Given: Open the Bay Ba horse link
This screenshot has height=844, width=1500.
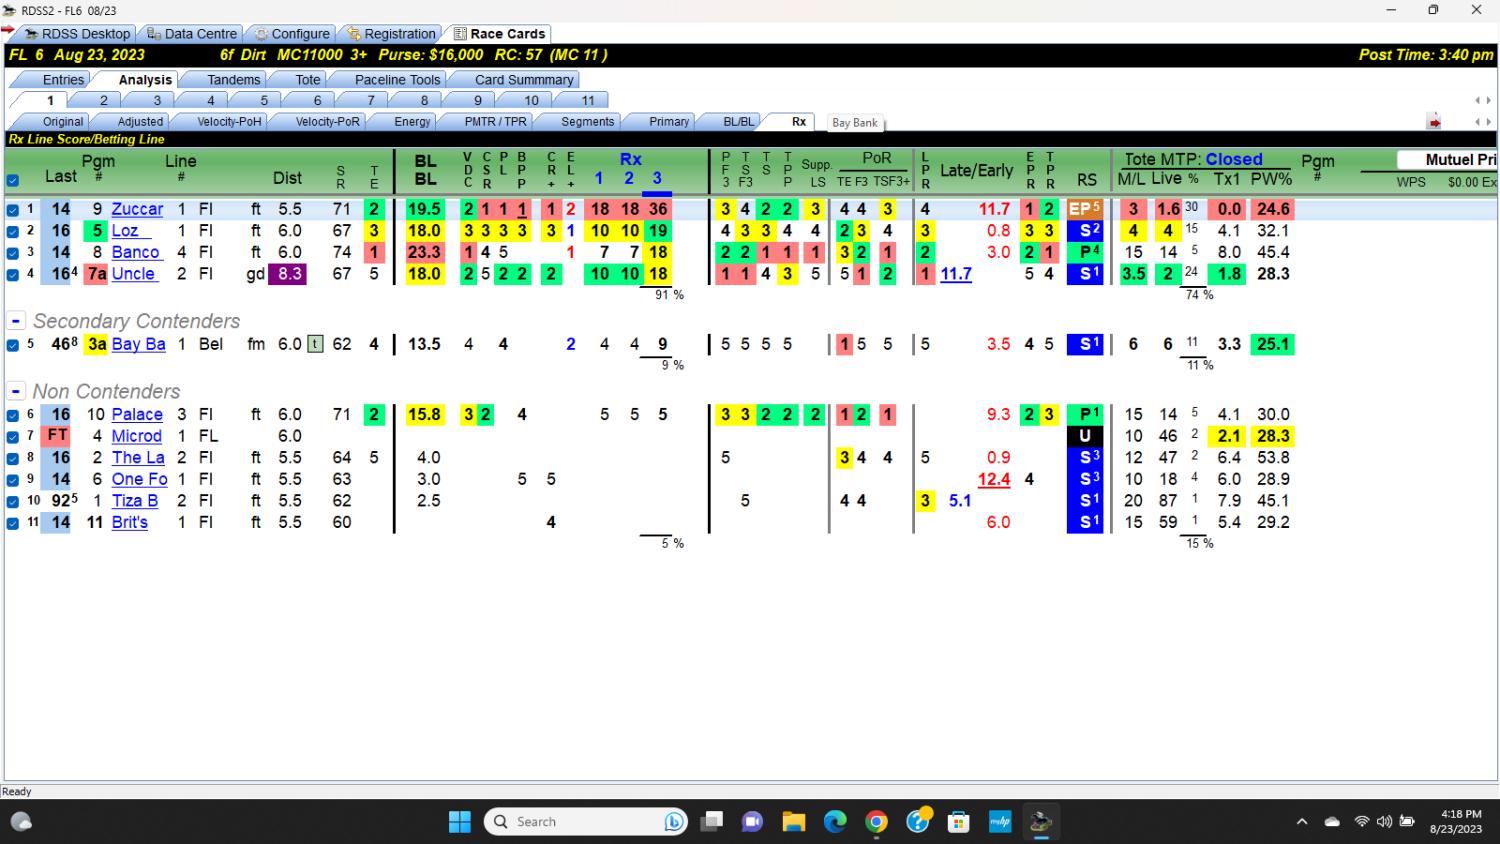Looking at the screenshot, I should point(138,344).
